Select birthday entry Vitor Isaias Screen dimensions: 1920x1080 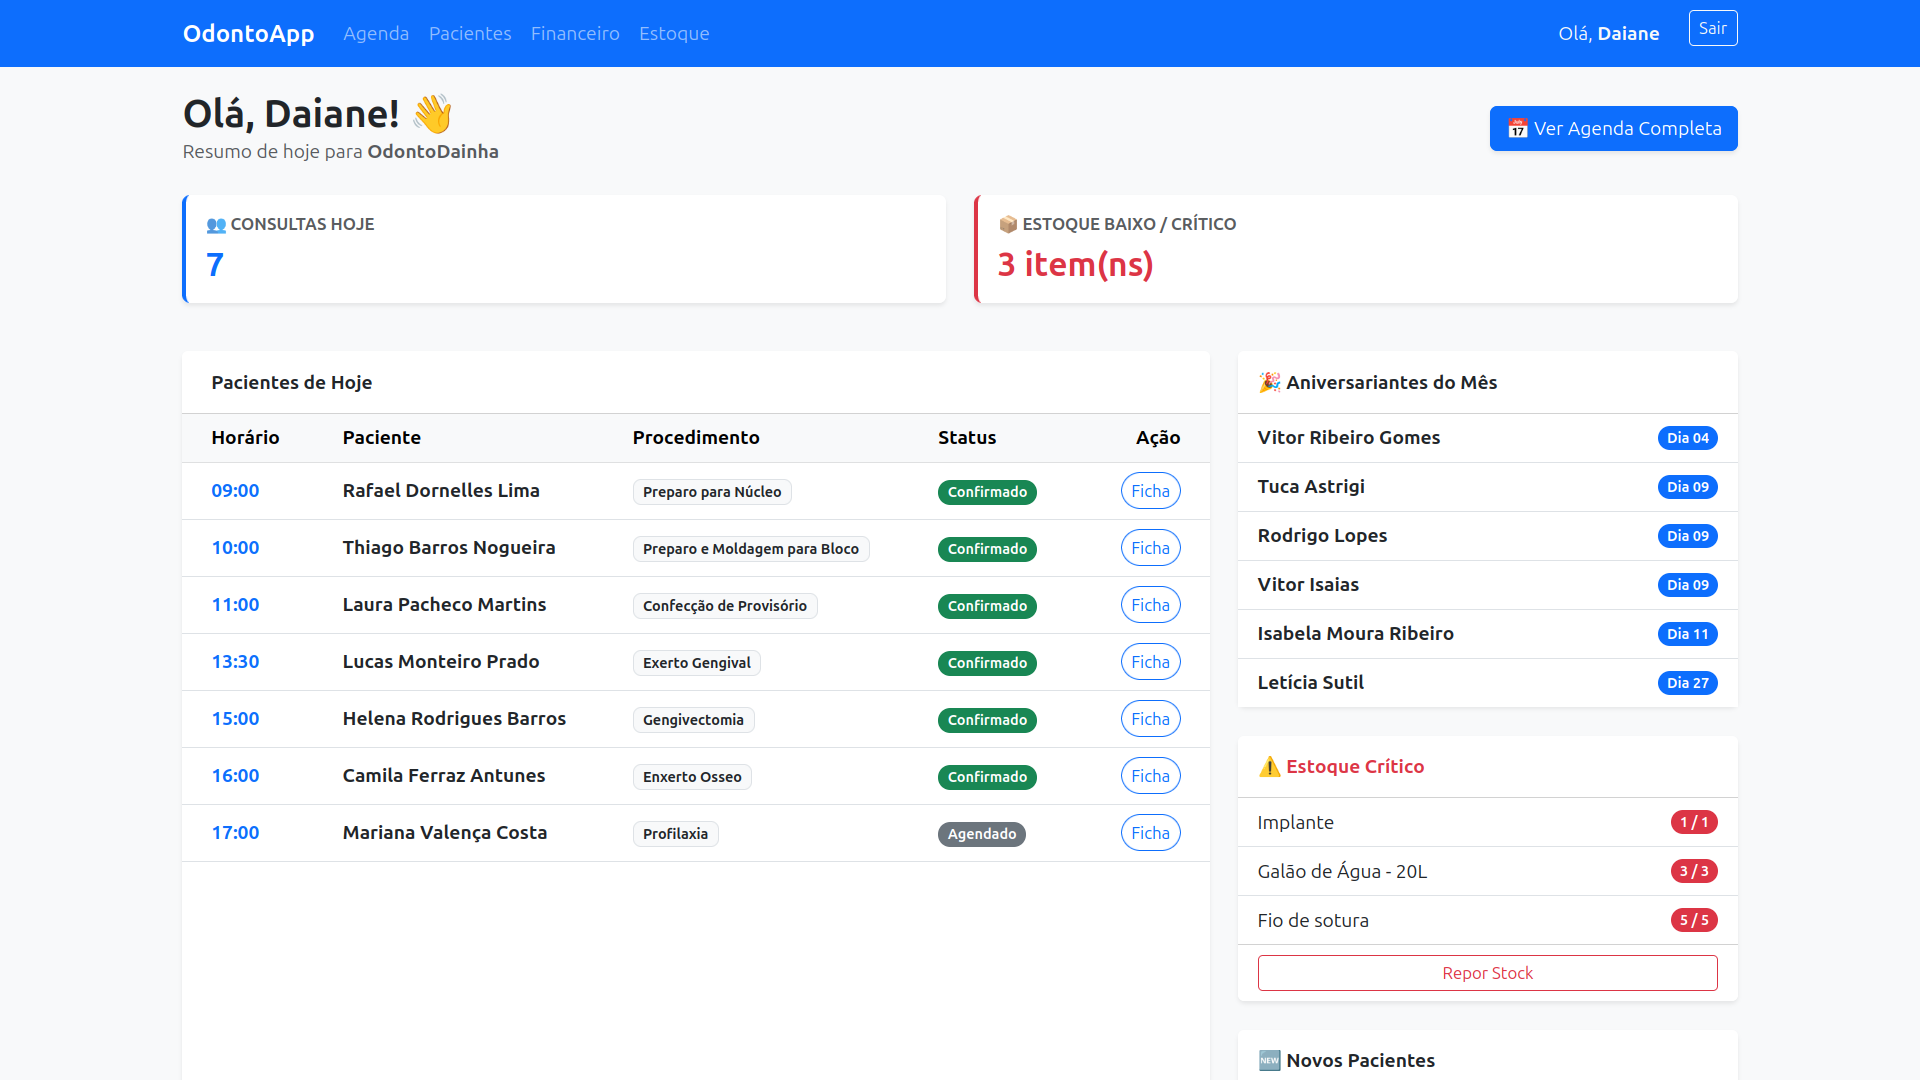(1487, 585)
